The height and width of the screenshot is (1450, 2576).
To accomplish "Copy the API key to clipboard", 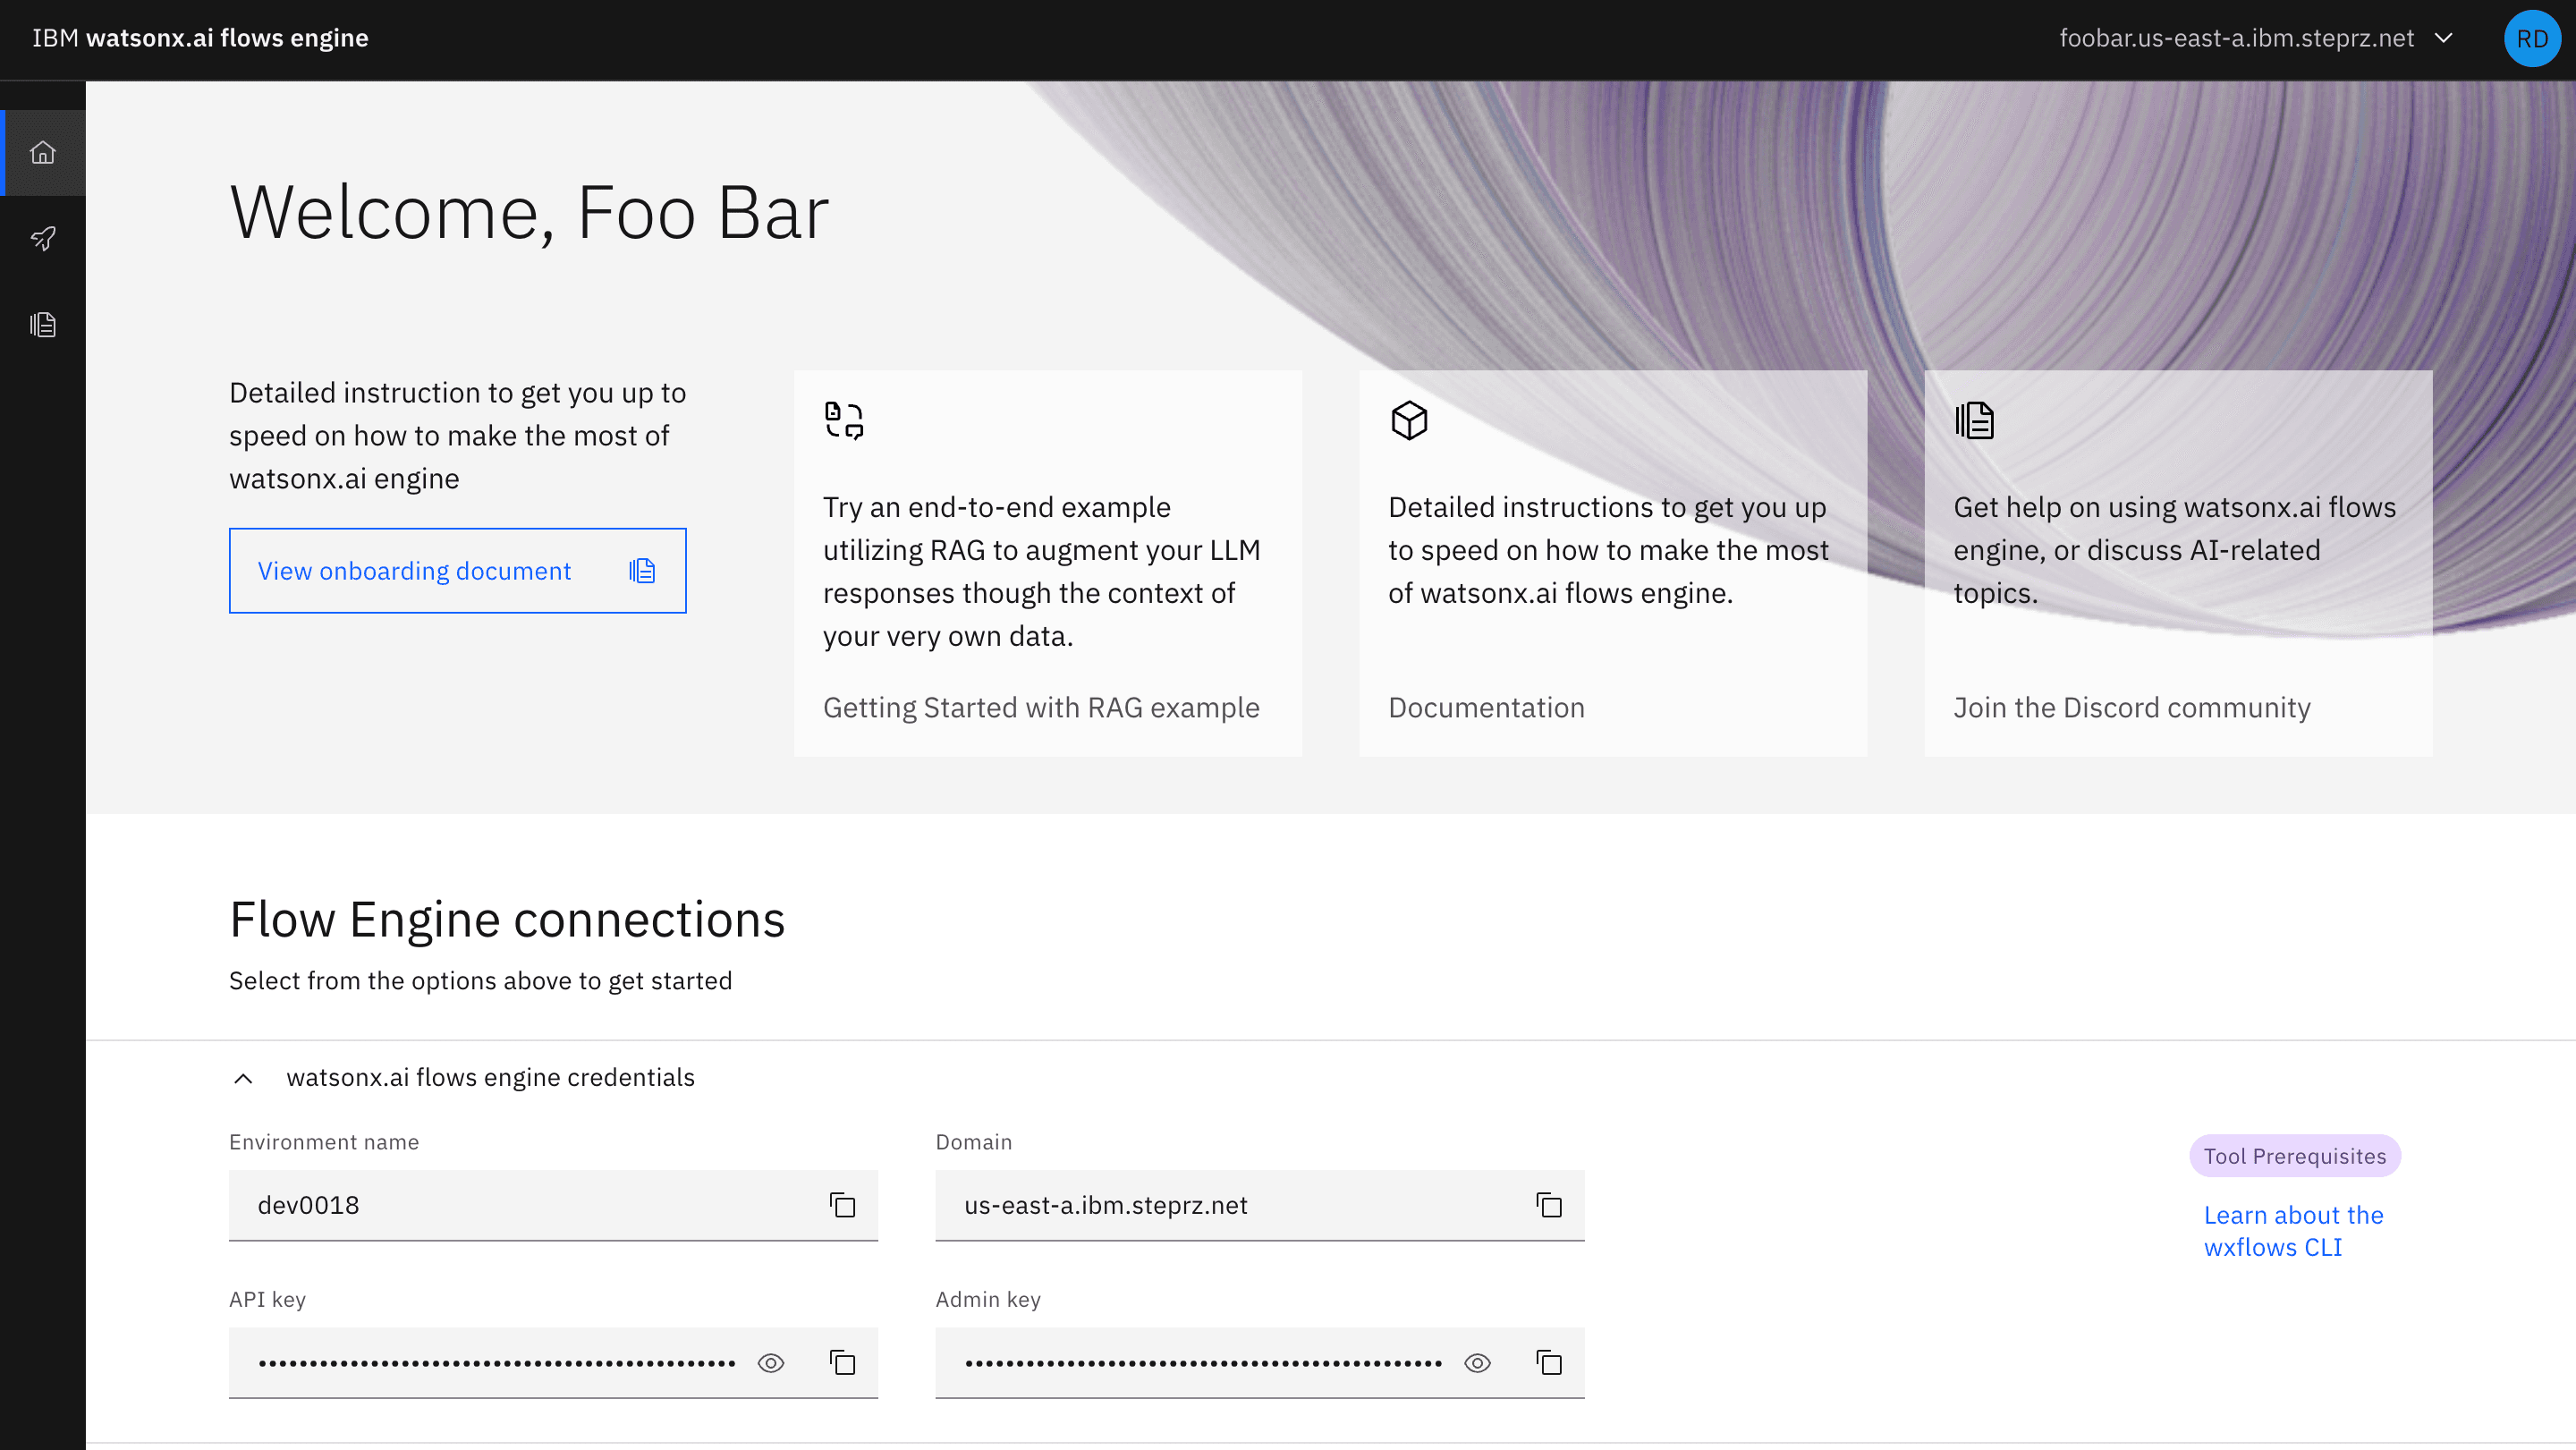I will click(842, 1362).
